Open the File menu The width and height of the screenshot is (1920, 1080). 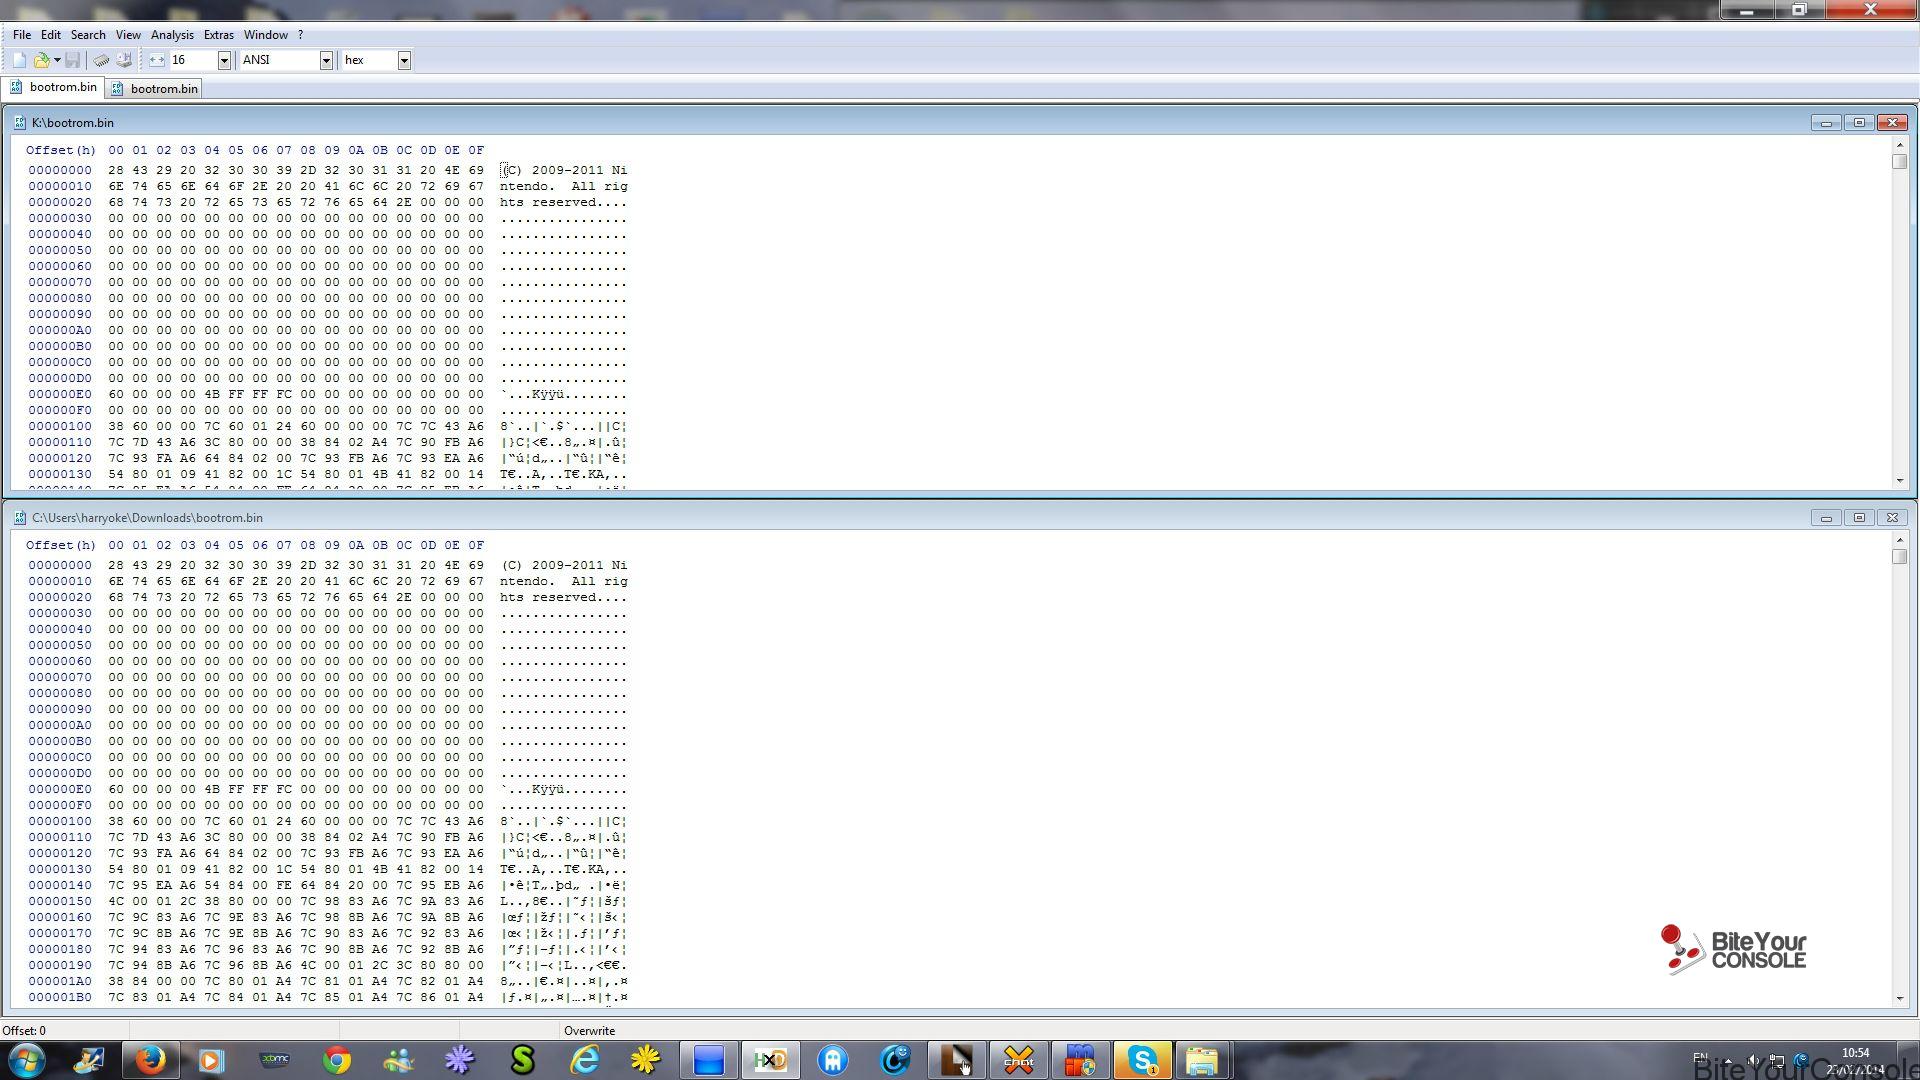(x=21, y=35)
